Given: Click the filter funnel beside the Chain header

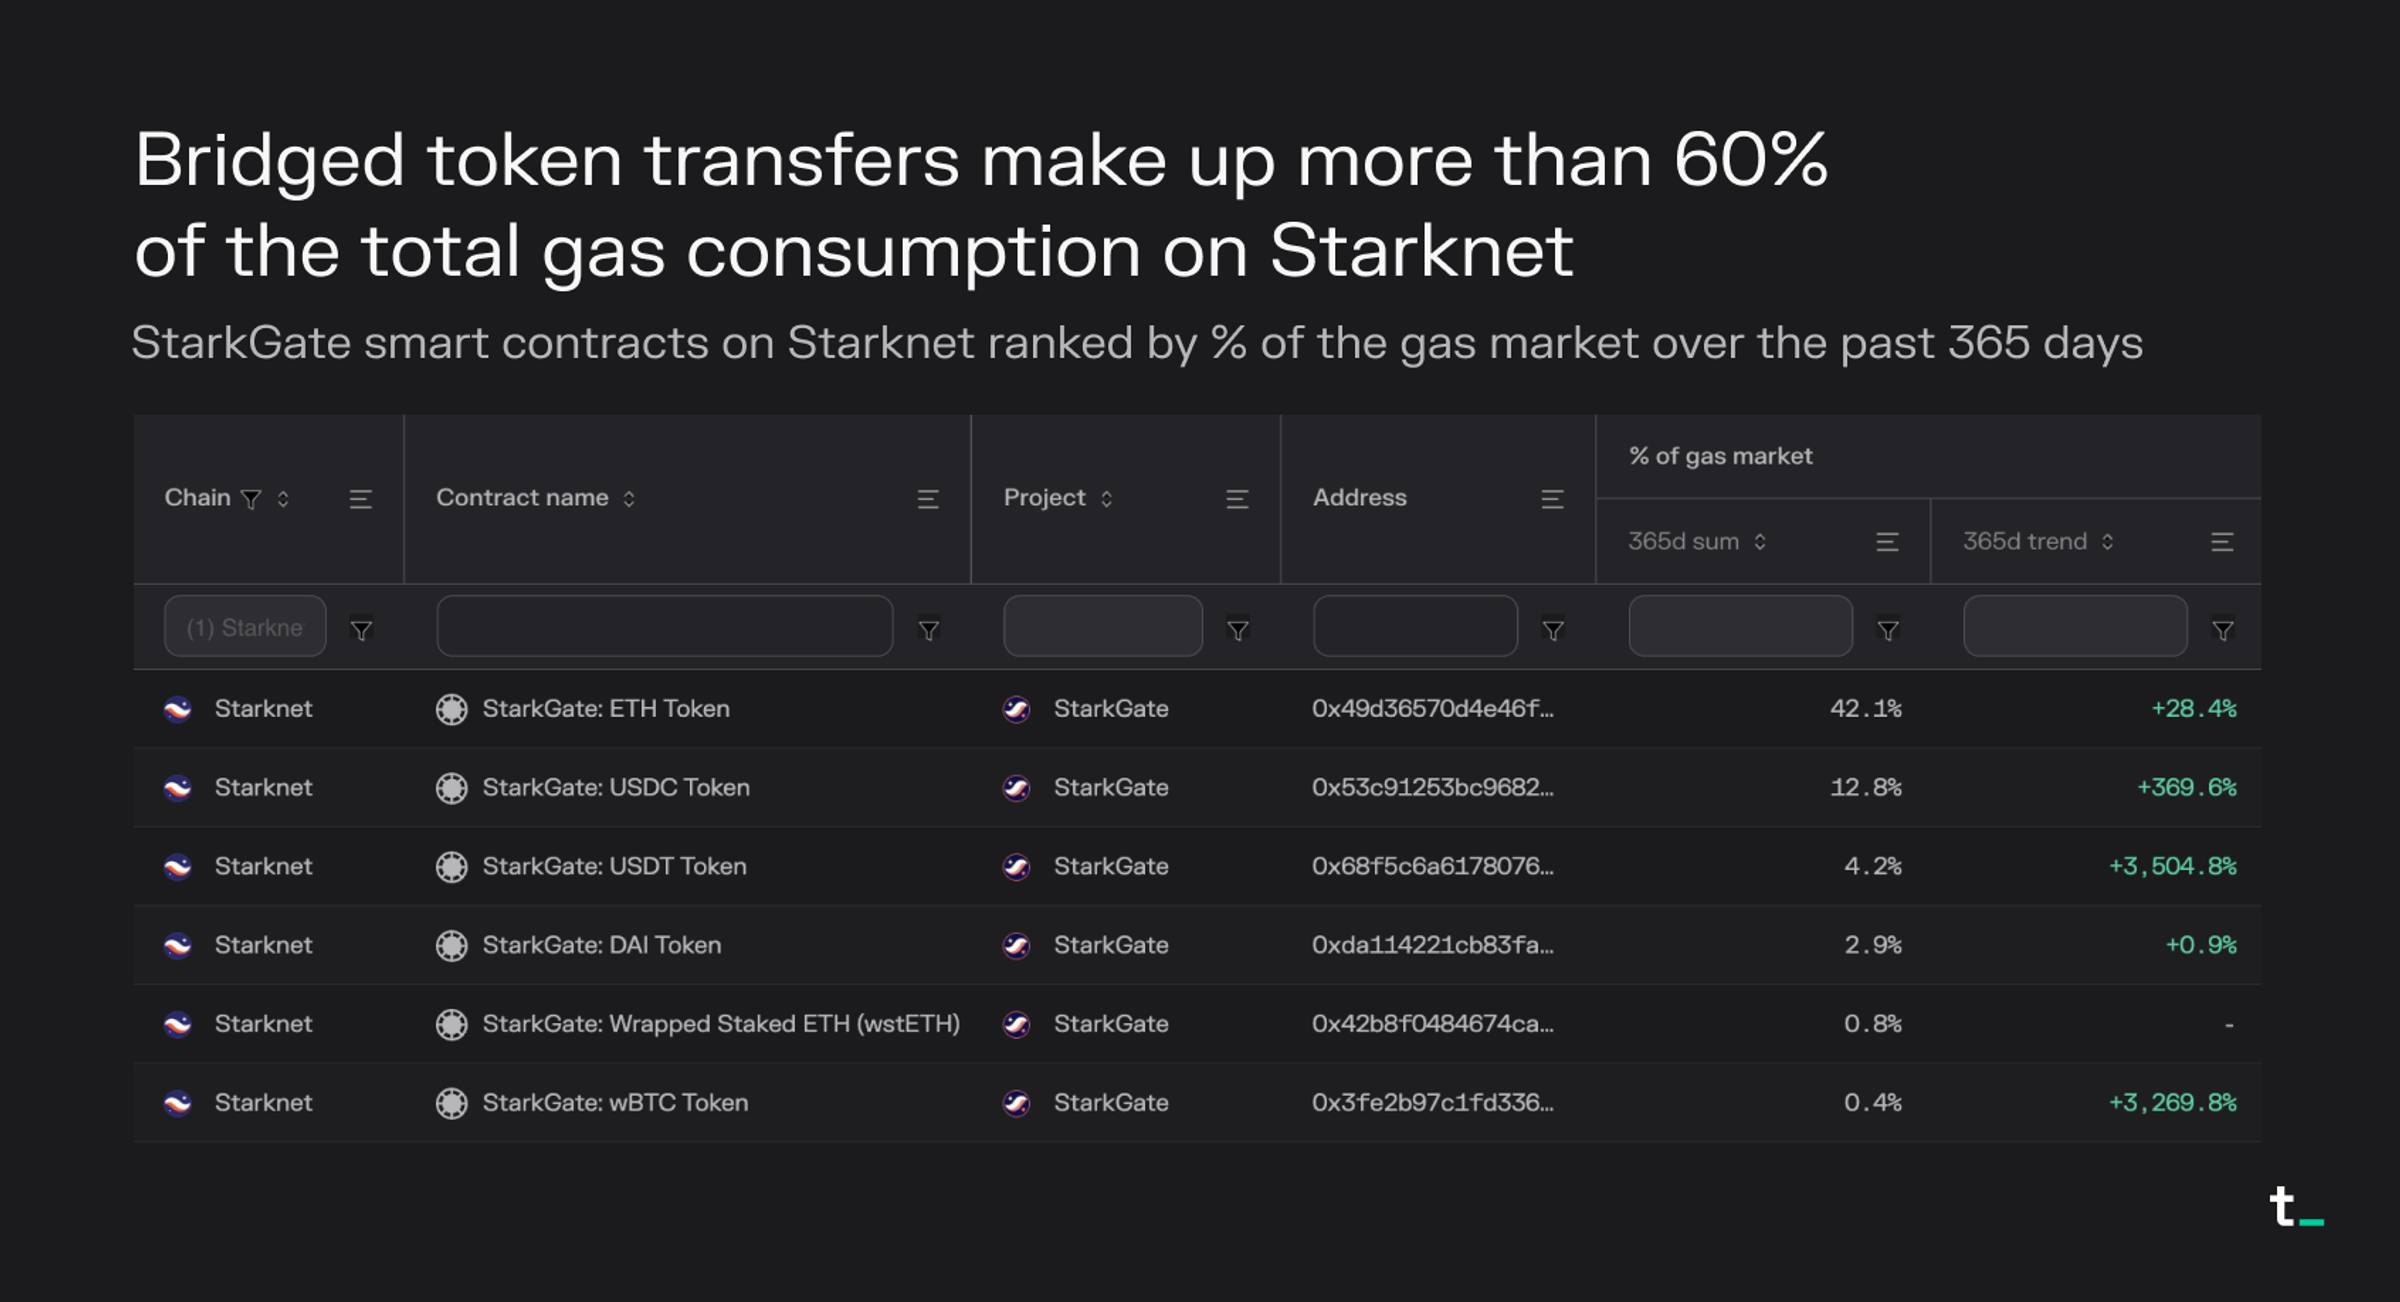Looking at the screenshot, I should [x=252, y=499].
